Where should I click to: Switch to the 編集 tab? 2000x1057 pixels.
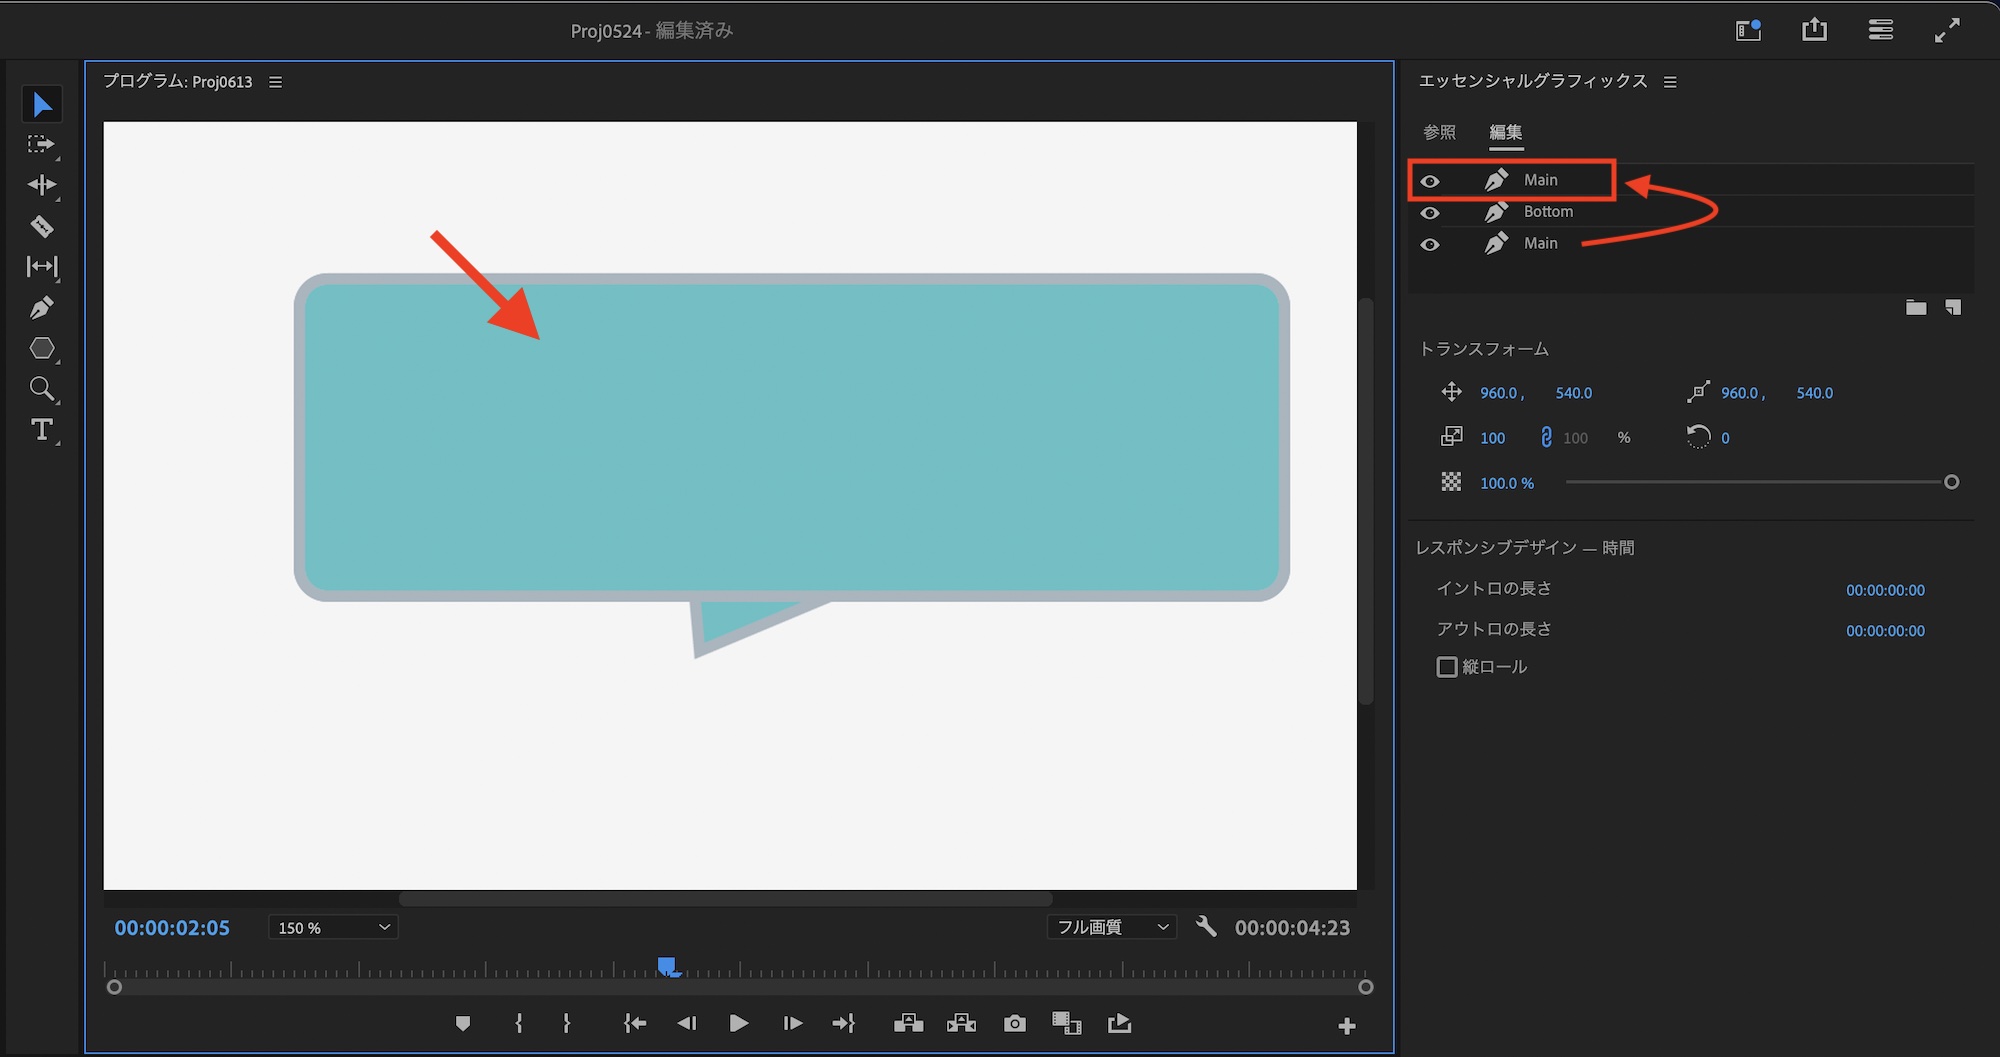coord(1505,132)
